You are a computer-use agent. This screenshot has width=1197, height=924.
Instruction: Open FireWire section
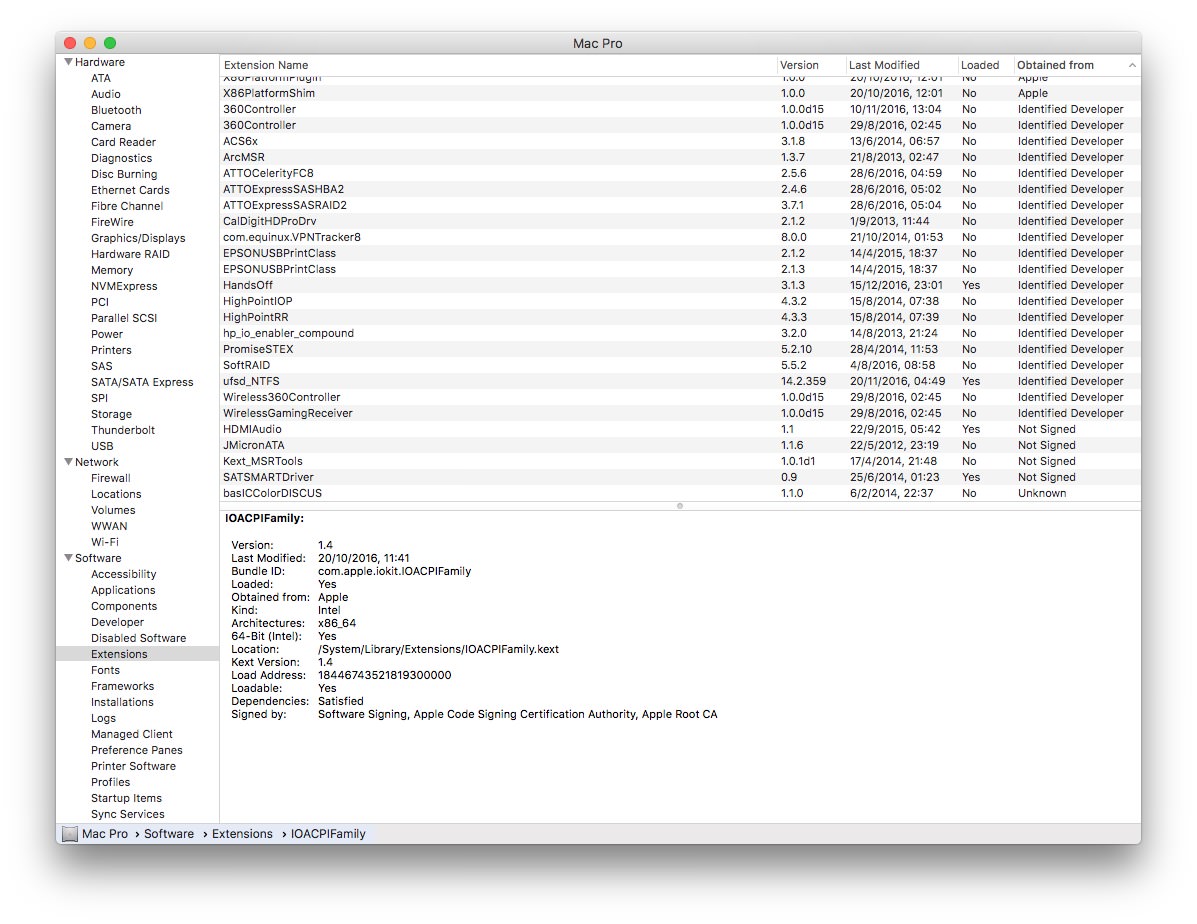point(112,222)
